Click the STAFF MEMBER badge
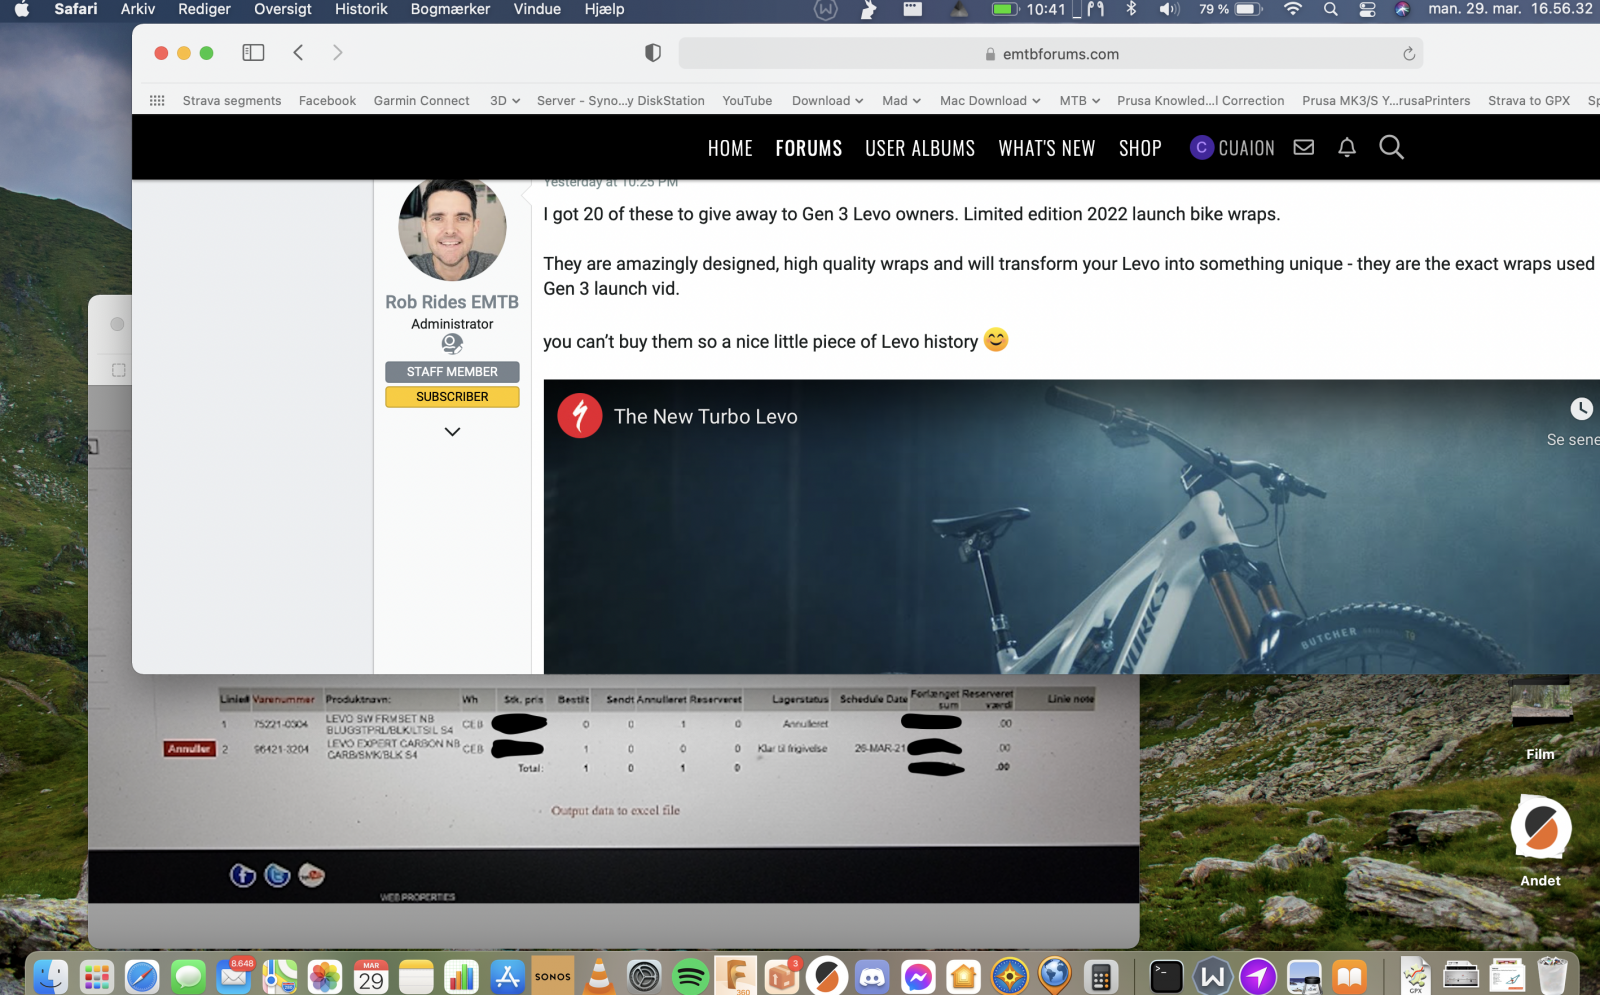 452,372
